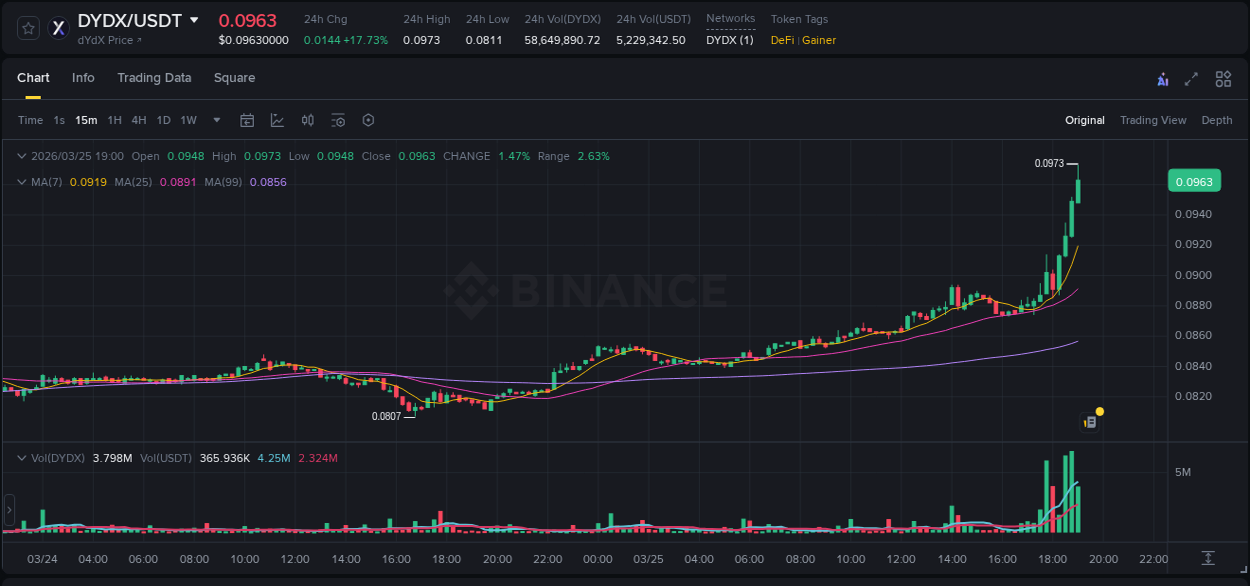The height and width of the screenshot is (586, 1250).
Task: Open chart settings via hexagon gear icon
Action: coord(368,120)
